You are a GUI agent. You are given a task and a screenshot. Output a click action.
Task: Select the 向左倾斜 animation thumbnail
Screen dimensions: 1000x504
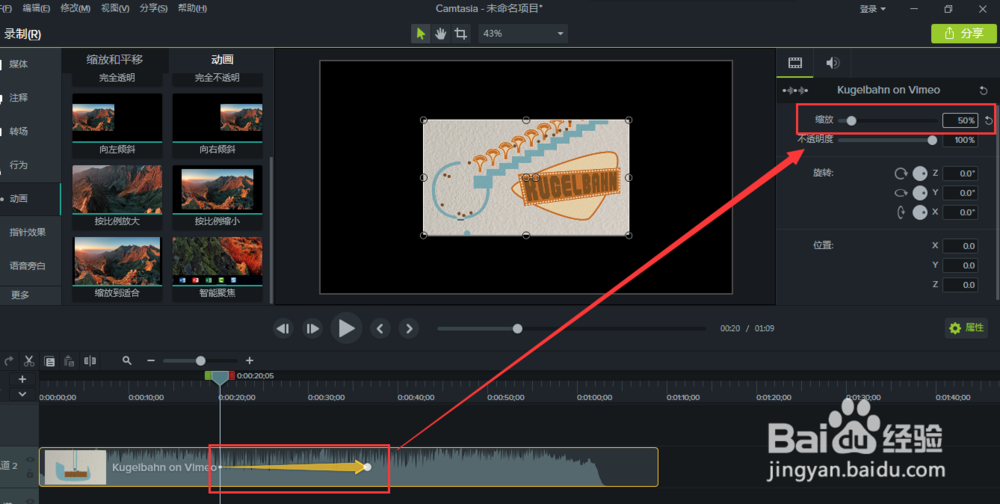coord(117,117)
